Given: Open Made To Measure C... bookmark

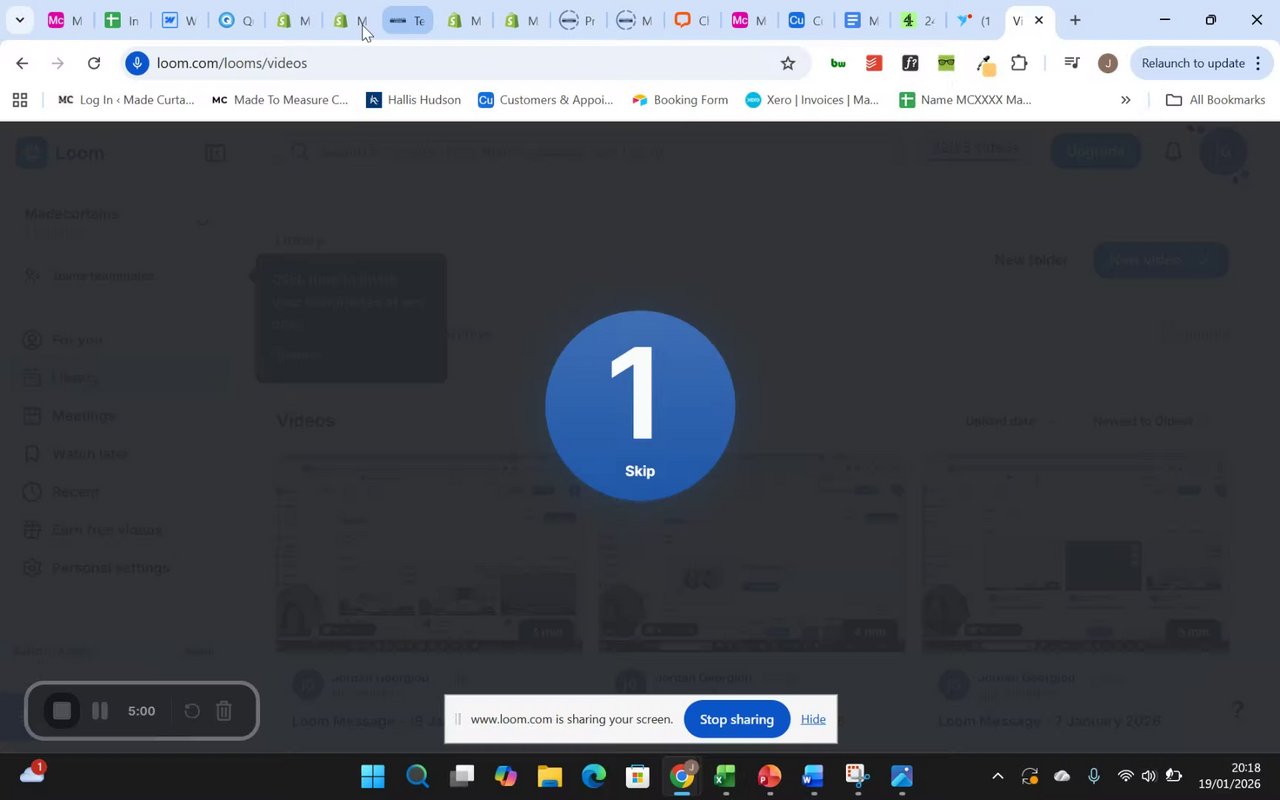Looking at the screenshot, I should pyautogui.click(x=280, y=100).
